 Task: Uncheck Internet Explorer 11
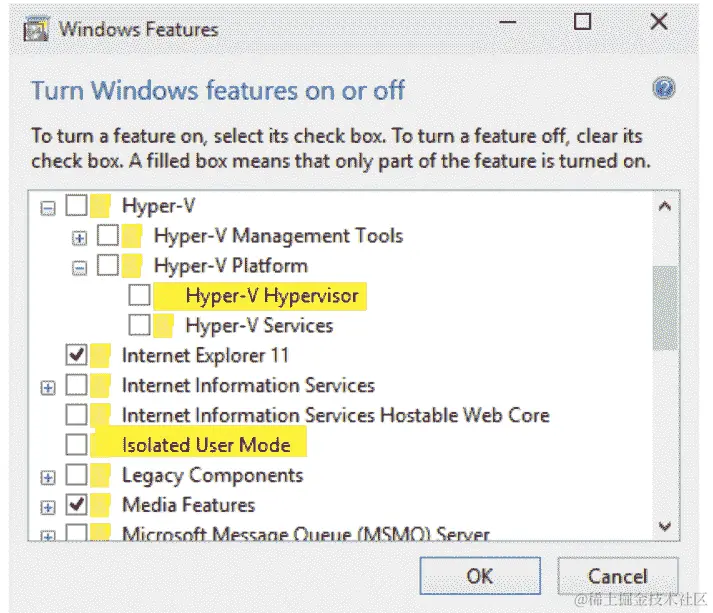point(76,355)
